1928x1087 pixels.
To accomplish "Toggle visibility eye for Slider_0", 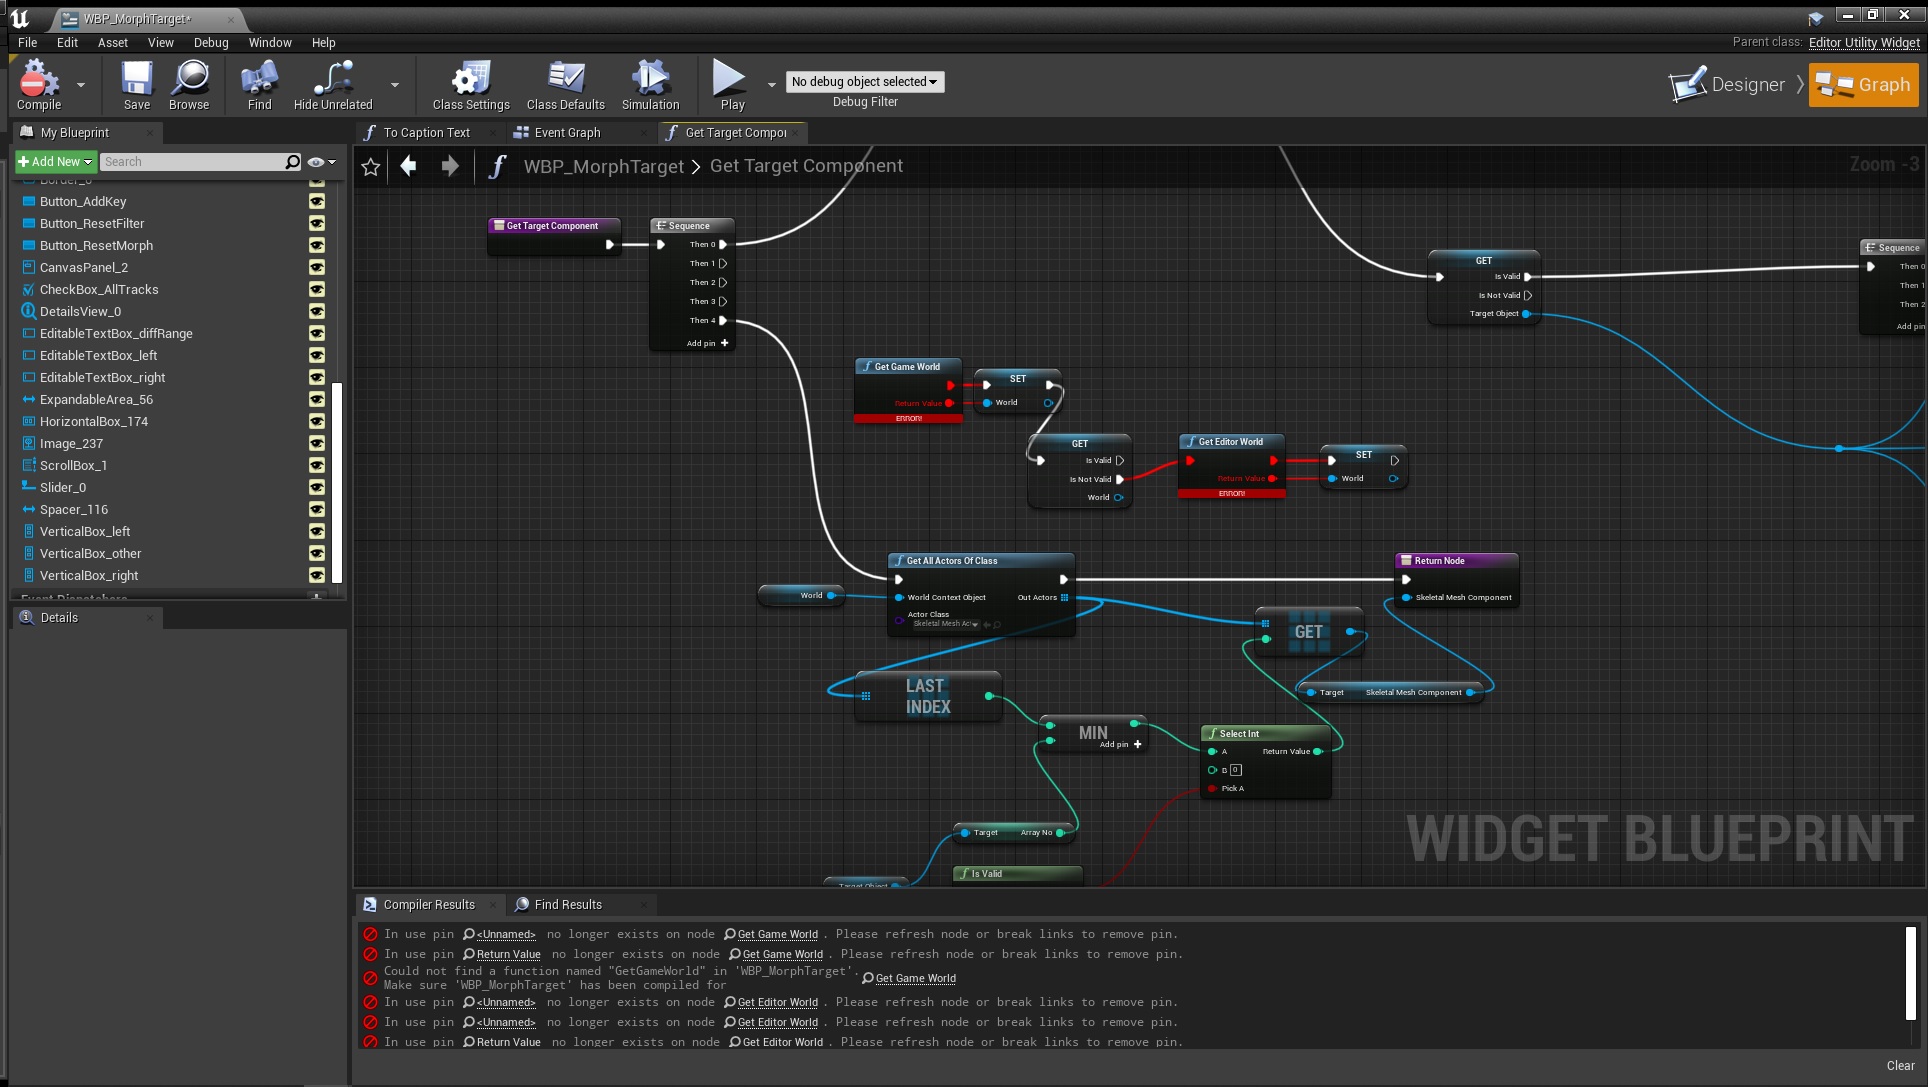I will coord(317,487).
